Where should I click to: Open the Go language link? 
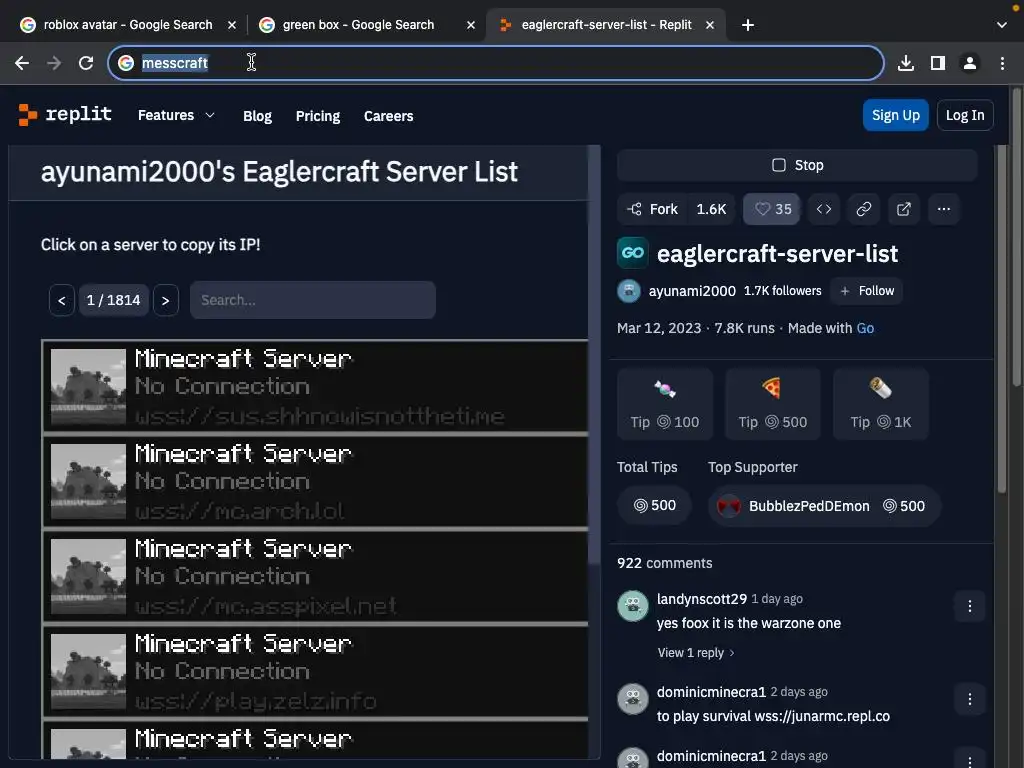pyautogui.click(x=865, y=328)
